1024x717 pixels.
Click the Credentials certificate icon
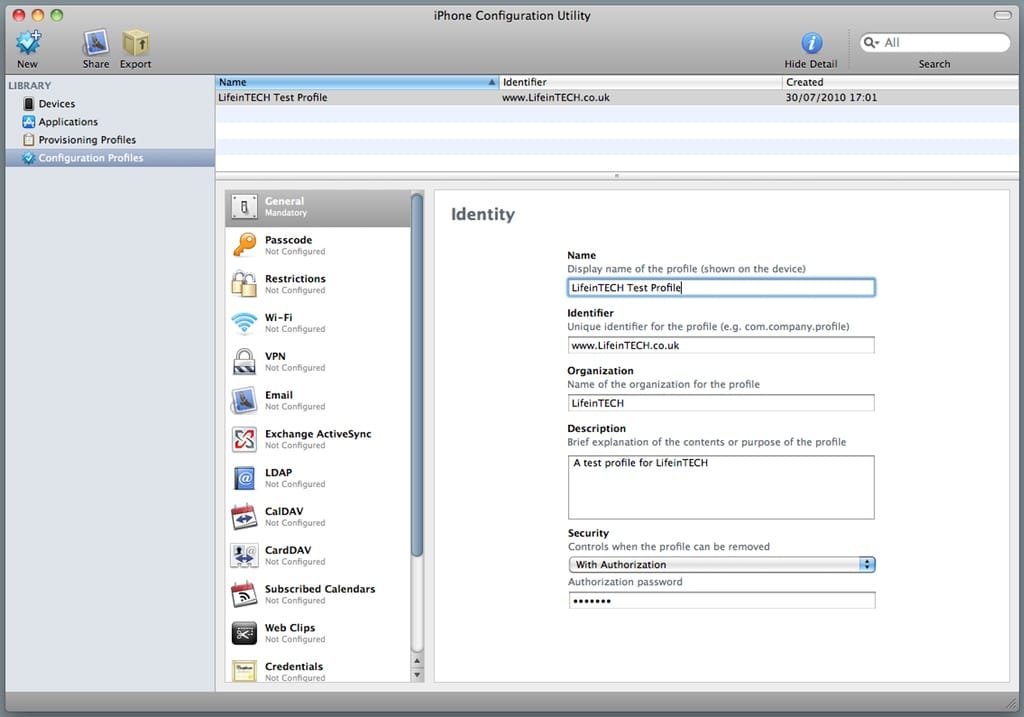click(x=244, y=671)
